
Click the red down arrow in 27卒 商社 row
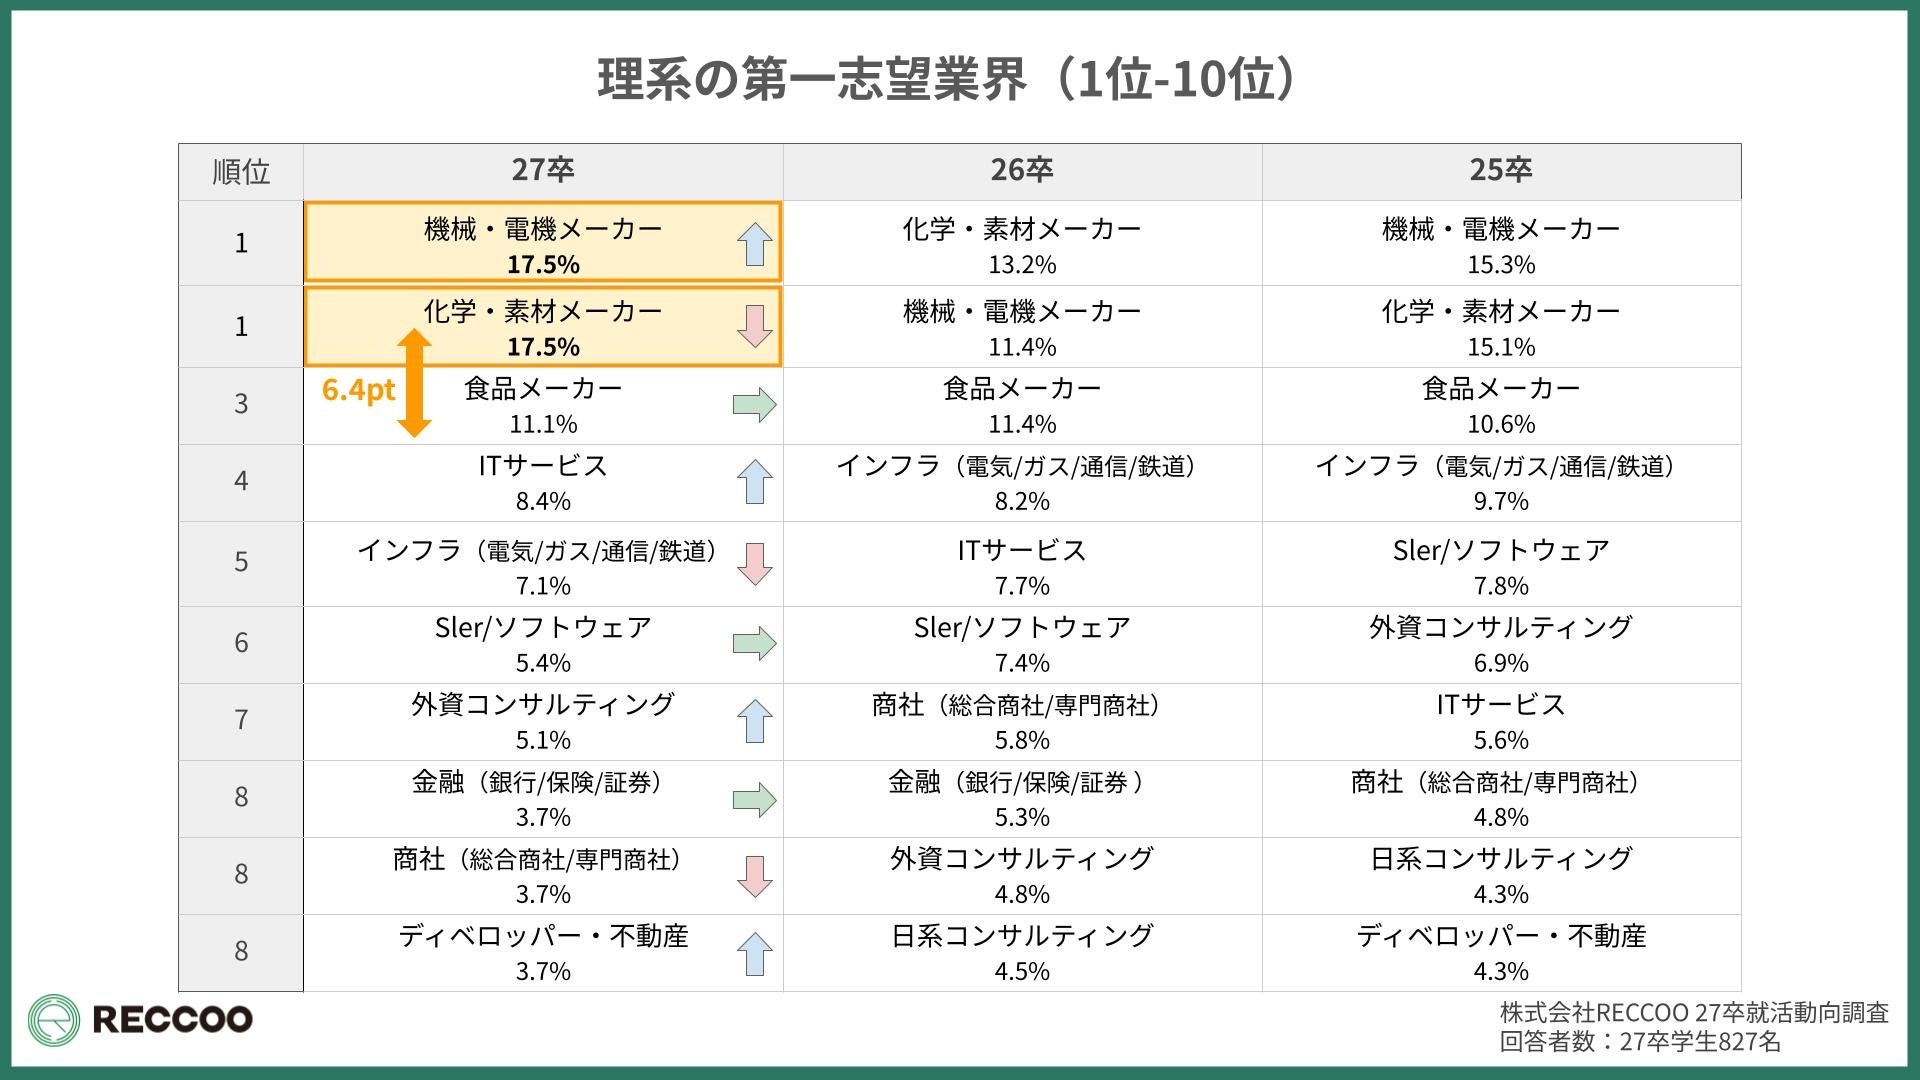click(755, 876)
